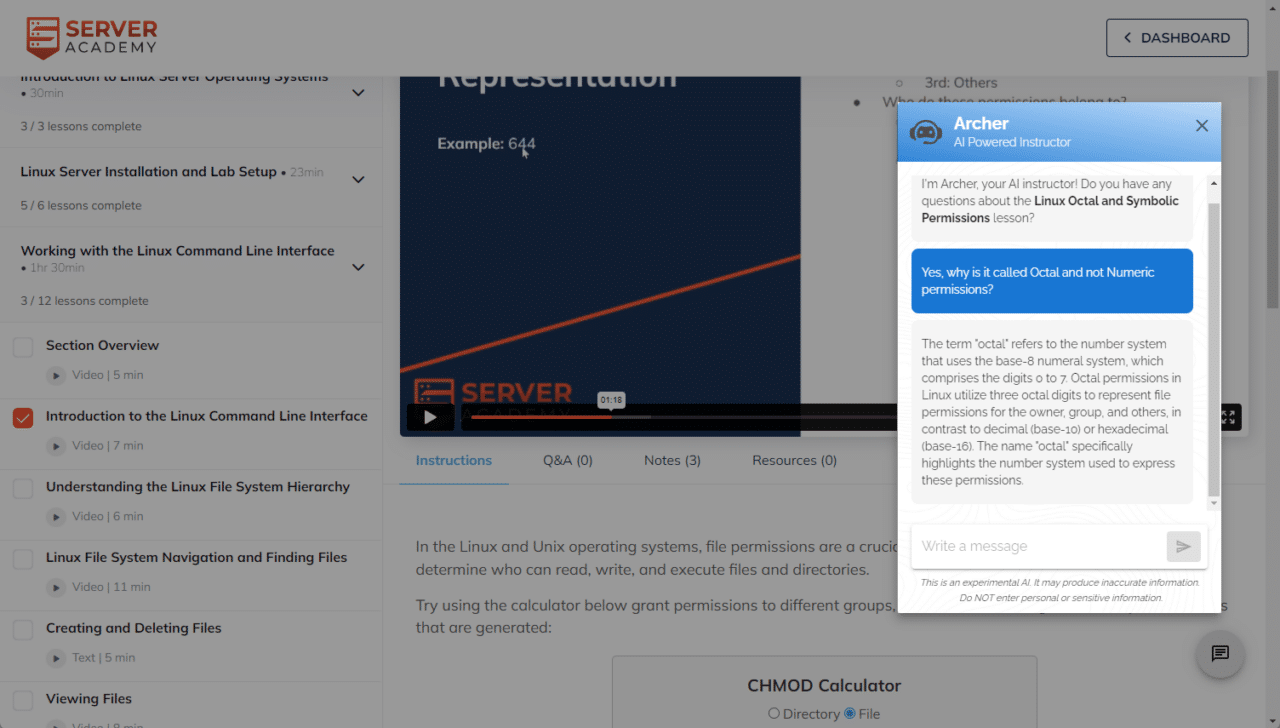Check the Section Overview lesson checkbox
1280x728 pixels.
23,347
